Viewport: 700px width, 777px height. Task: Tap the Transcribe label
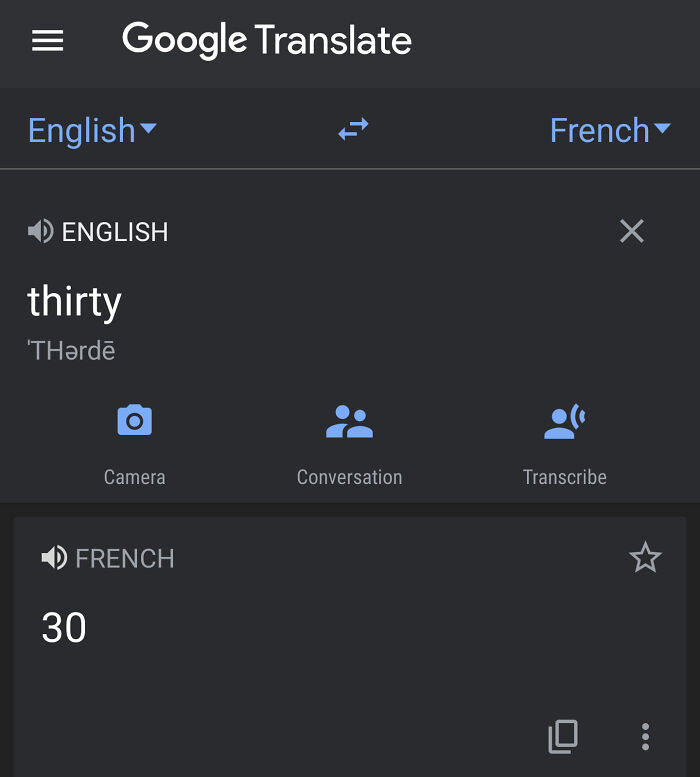[564, 477]
